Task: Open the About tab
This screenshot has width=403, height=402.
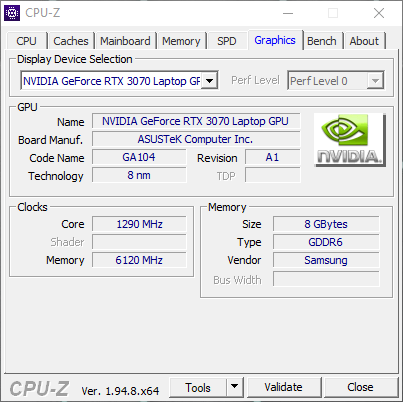Action: pyautogui.click(x=364, y=41)
